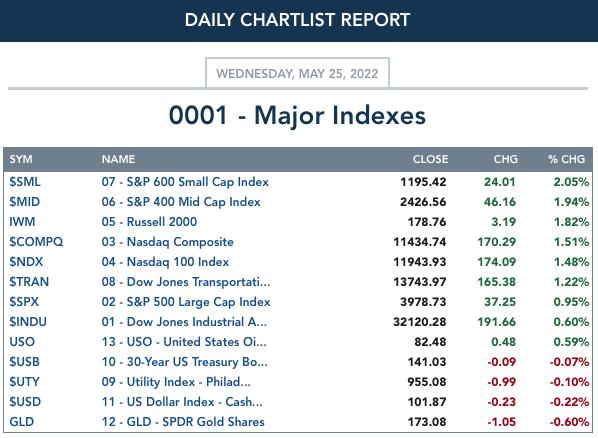This screenshot has width=598, height=438.
Task: Click the Wednesday, May 25, 2022 date box
Action: [x=297, y=73]
